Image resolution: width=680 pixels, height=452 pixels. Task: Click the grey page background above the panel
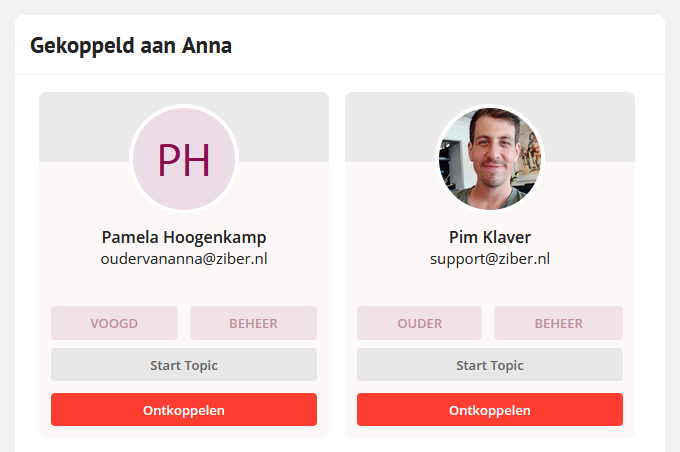coord(340,7)
